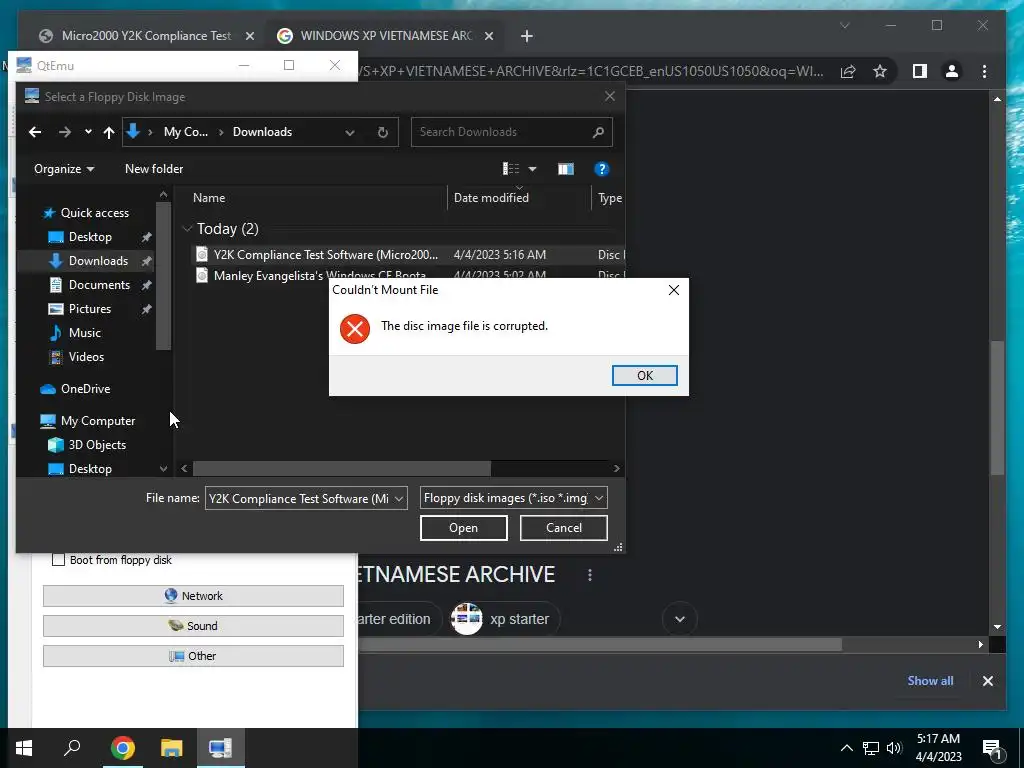Refresh the Downloads folder view
The image size is (1024, 768).
pyautogui.click(x=383, y=133)
